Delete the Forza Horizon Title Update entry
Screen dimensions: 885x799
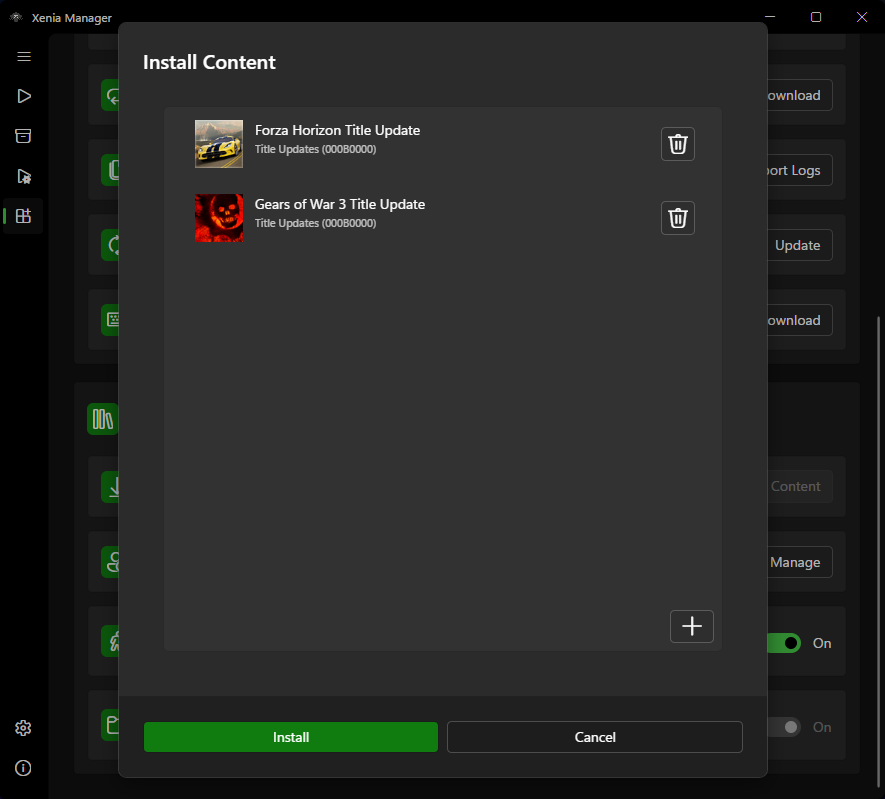pyautogui.click(x=677, y=143)
